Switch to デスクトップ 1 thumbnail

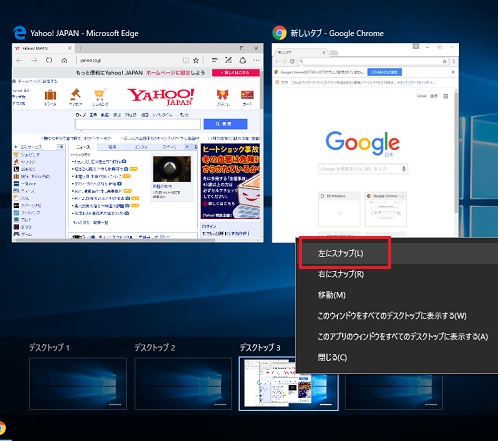(78, 383)
